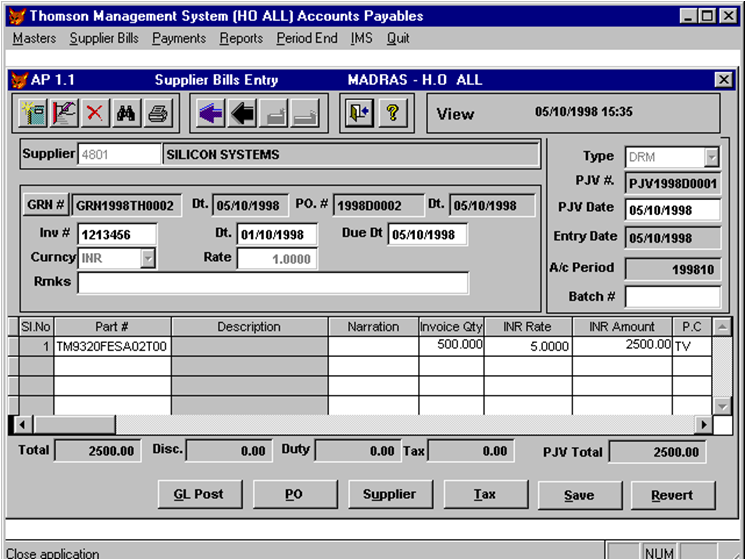Click the printer icon
Viewport: 746px width, 560px height.
coord(157,114)
